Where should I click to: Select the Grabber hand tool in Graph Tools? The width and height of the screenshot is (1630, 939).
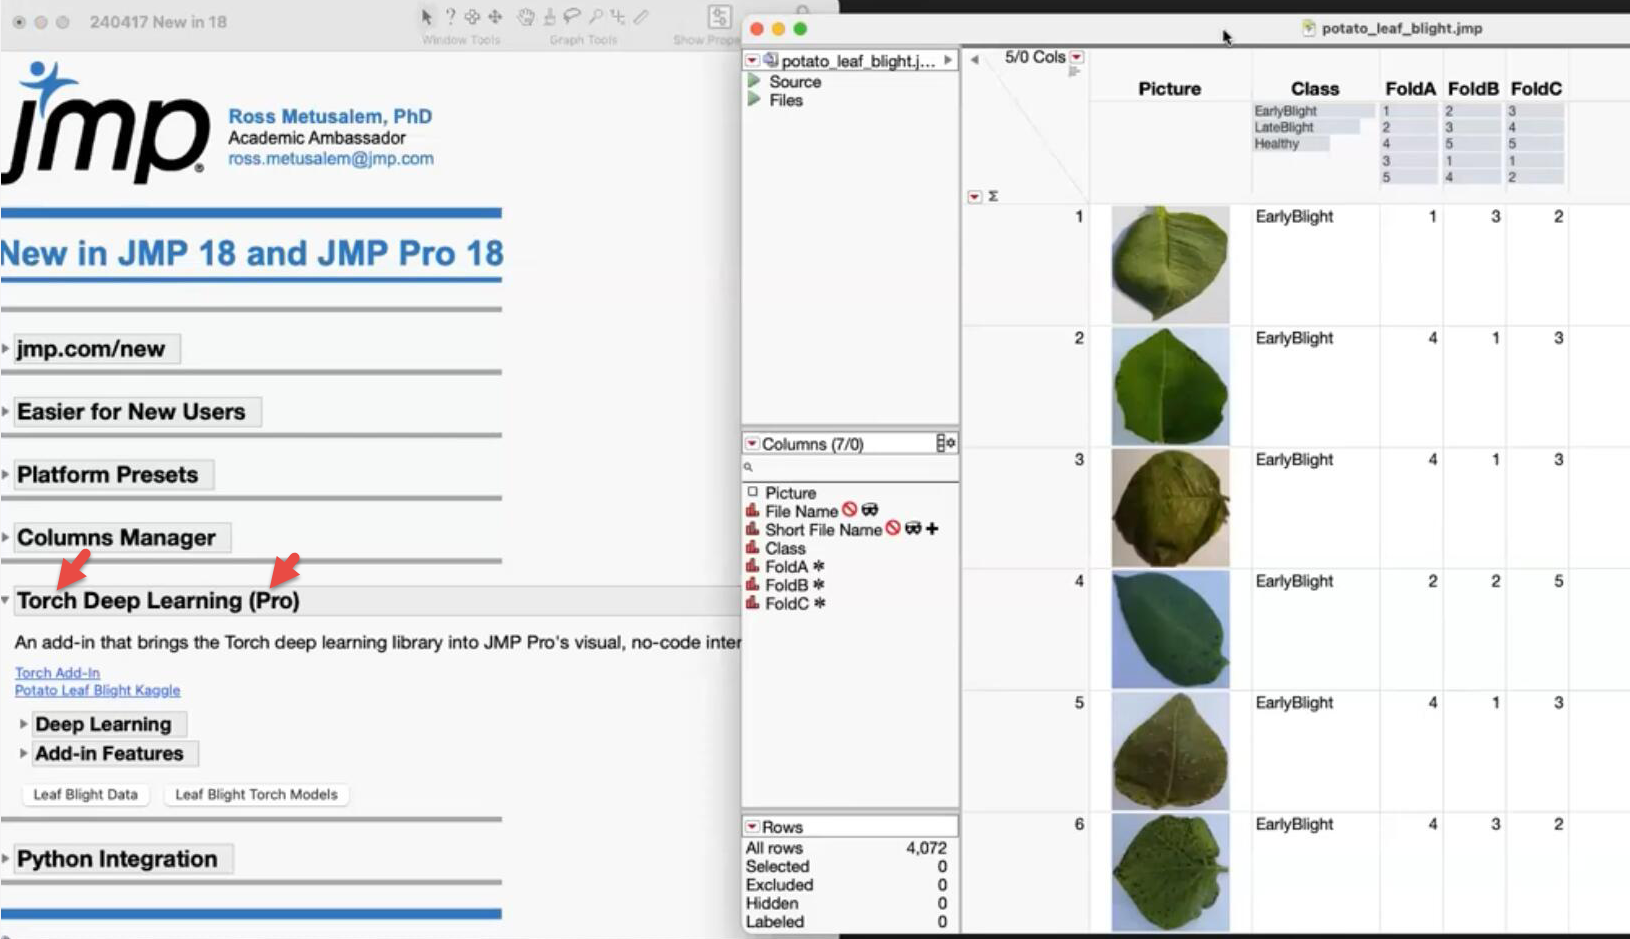[x=526, y=17]
